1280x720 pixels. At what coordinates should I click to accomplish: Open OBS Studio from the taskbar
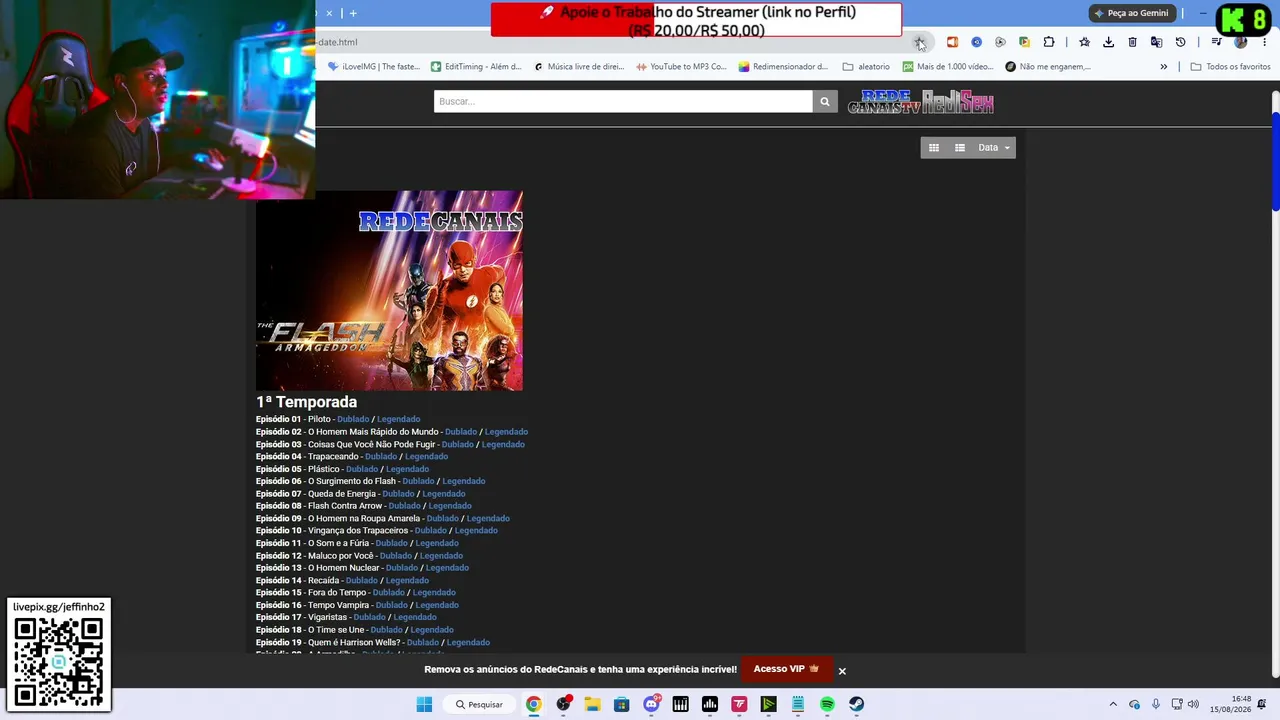tap(563, 704)
